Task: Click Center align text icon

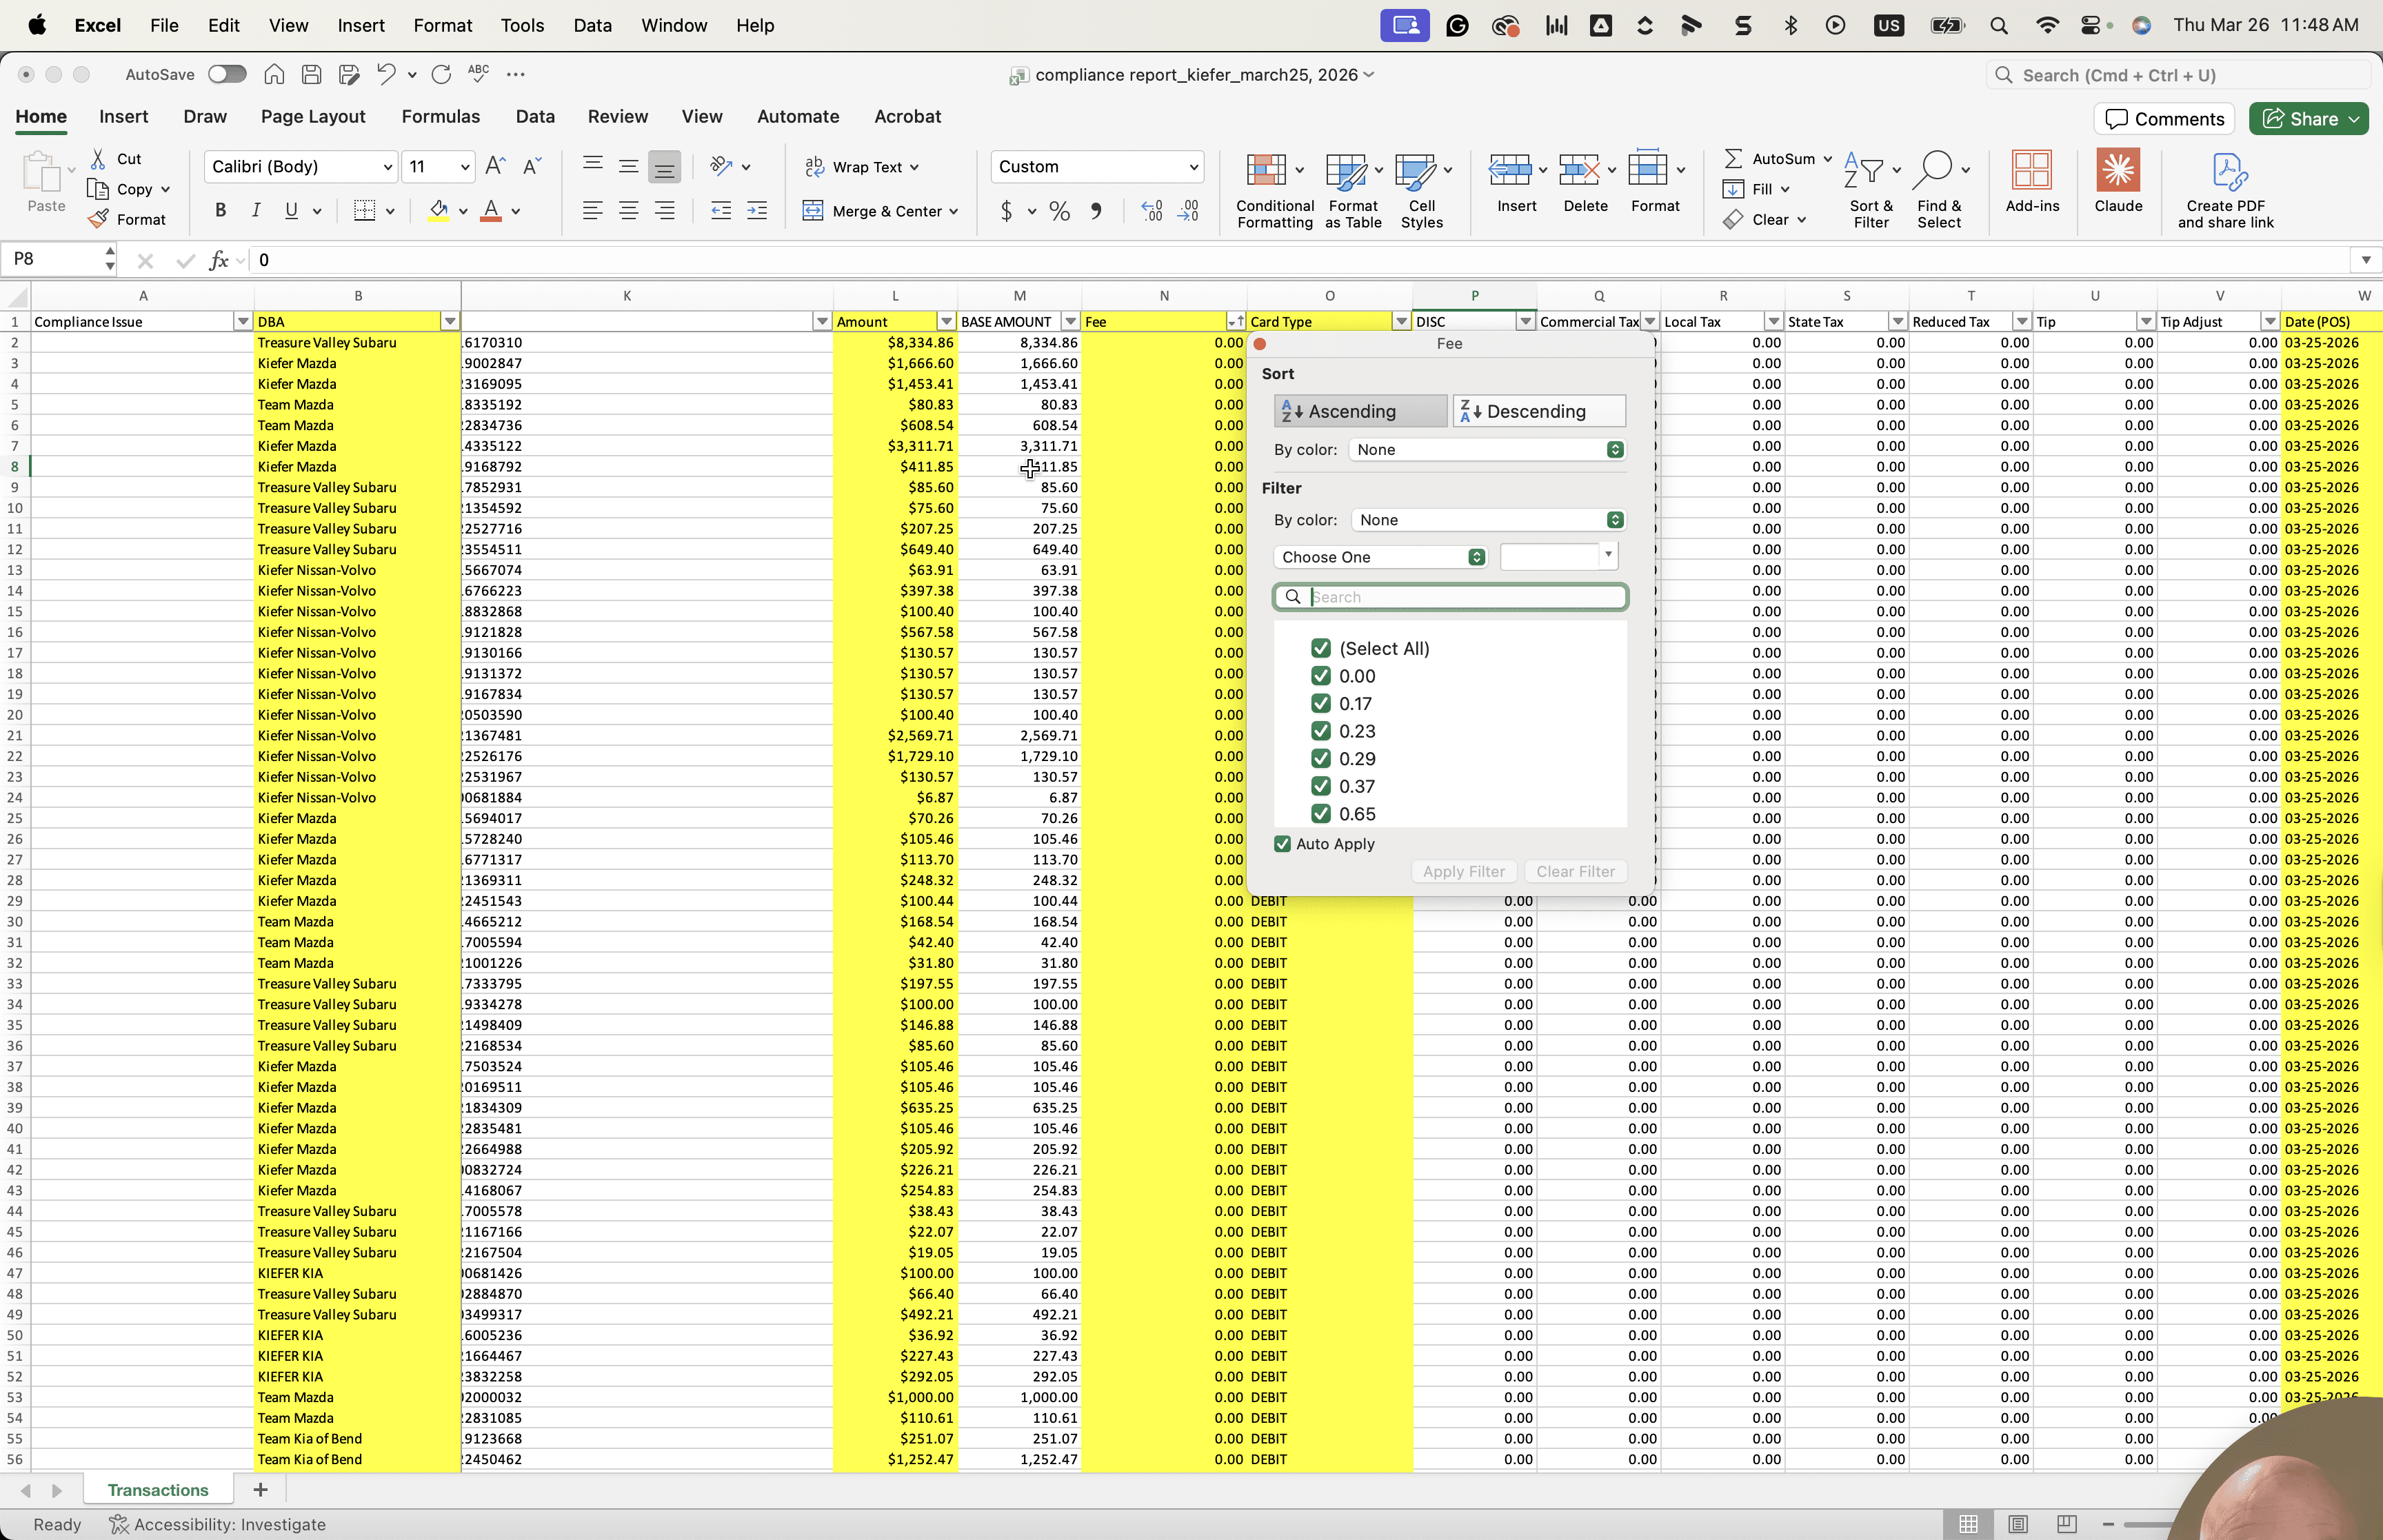Action: point(628,211)
